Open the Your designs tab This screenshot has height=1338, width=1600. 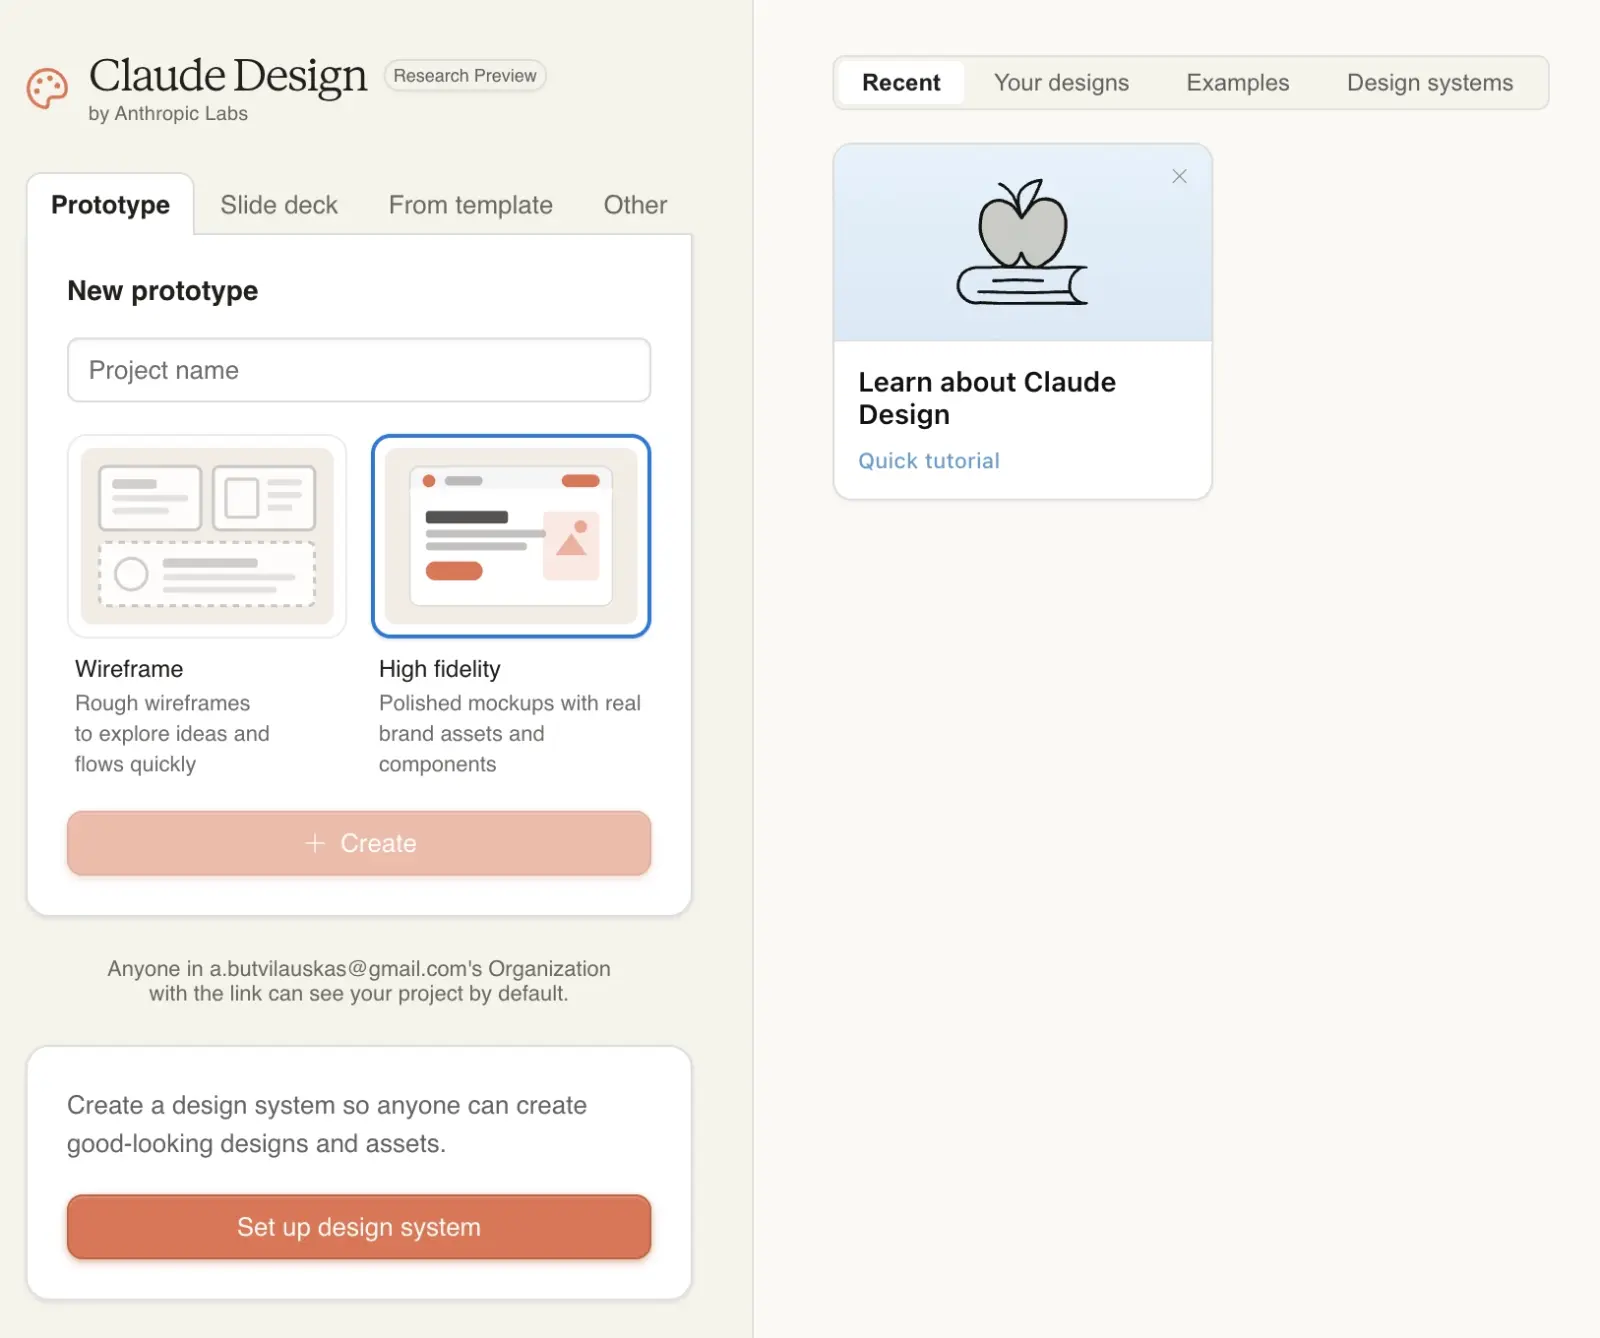(1061, 83)
